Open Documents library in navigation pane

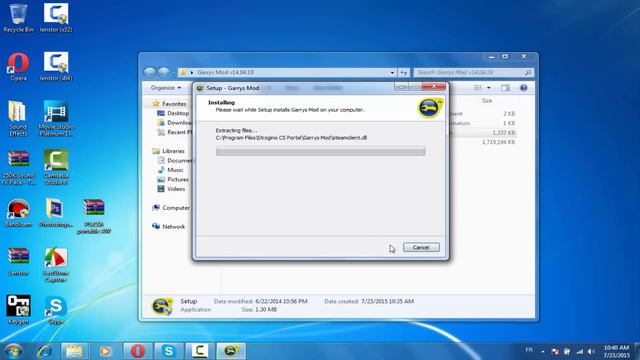click(x=175, y=160)
